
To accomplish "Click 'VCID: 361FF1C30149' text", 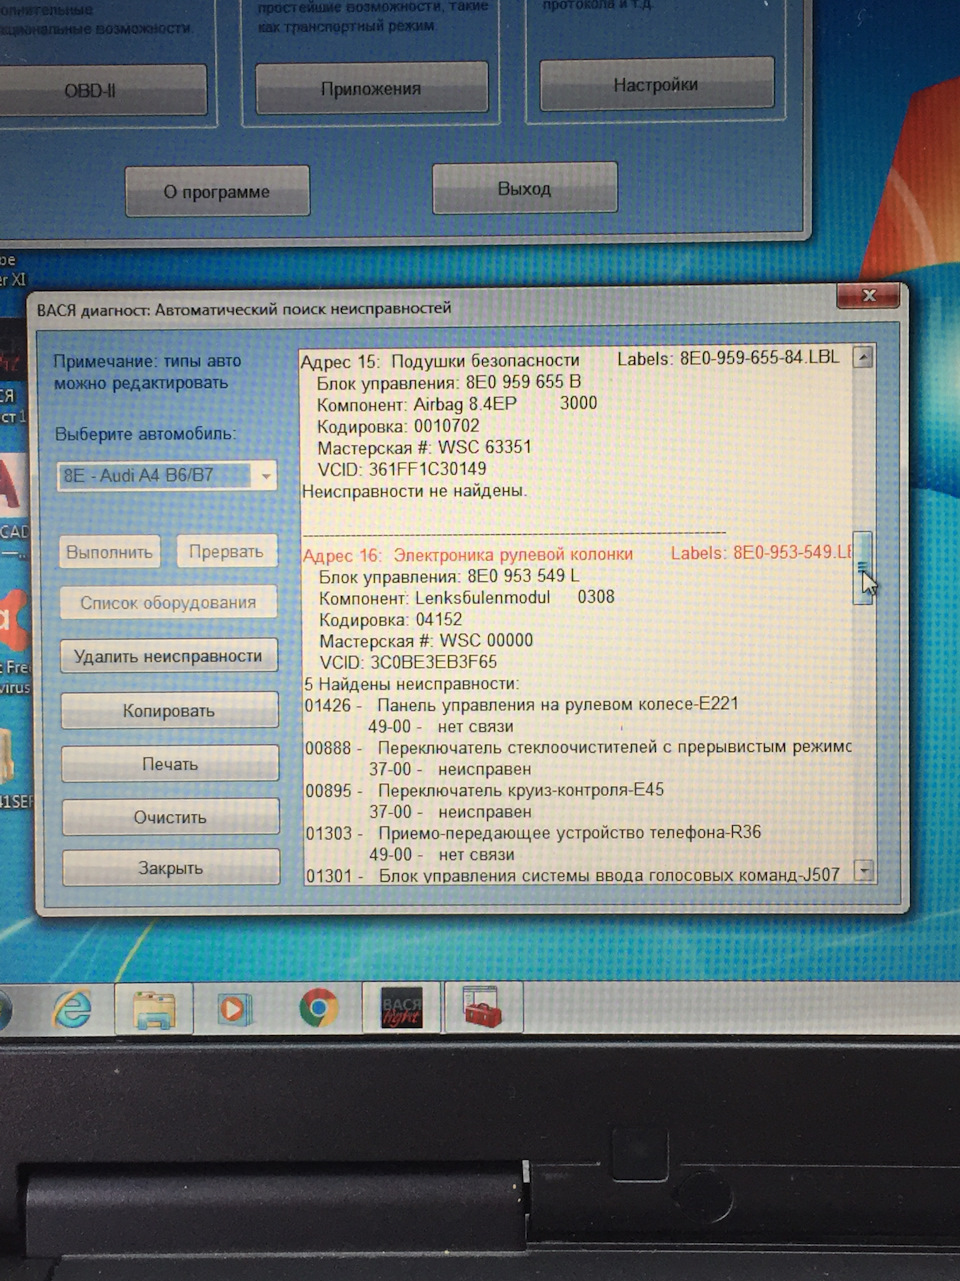I will pyautogui.click(x=402, y=469).
